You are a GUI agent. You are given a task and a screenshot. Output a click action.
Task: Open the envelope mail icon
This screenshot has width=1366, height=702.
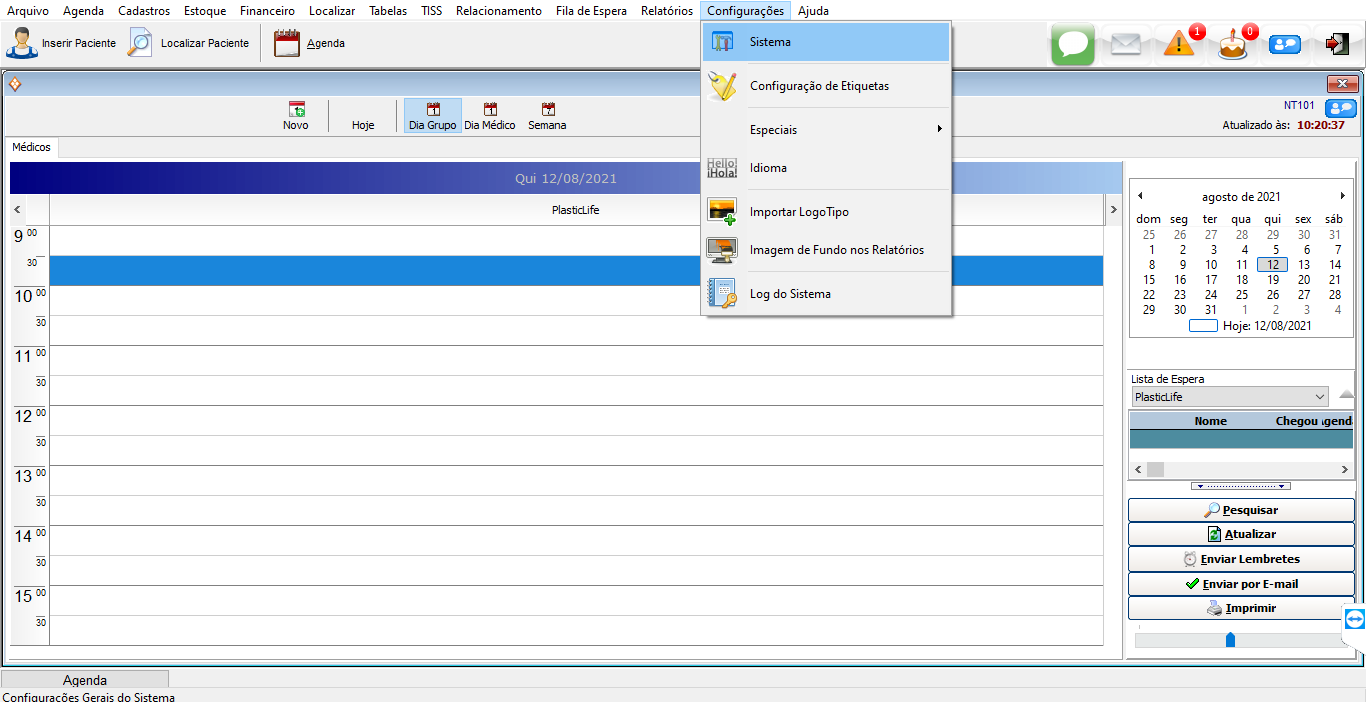(x=1126, y=45)
